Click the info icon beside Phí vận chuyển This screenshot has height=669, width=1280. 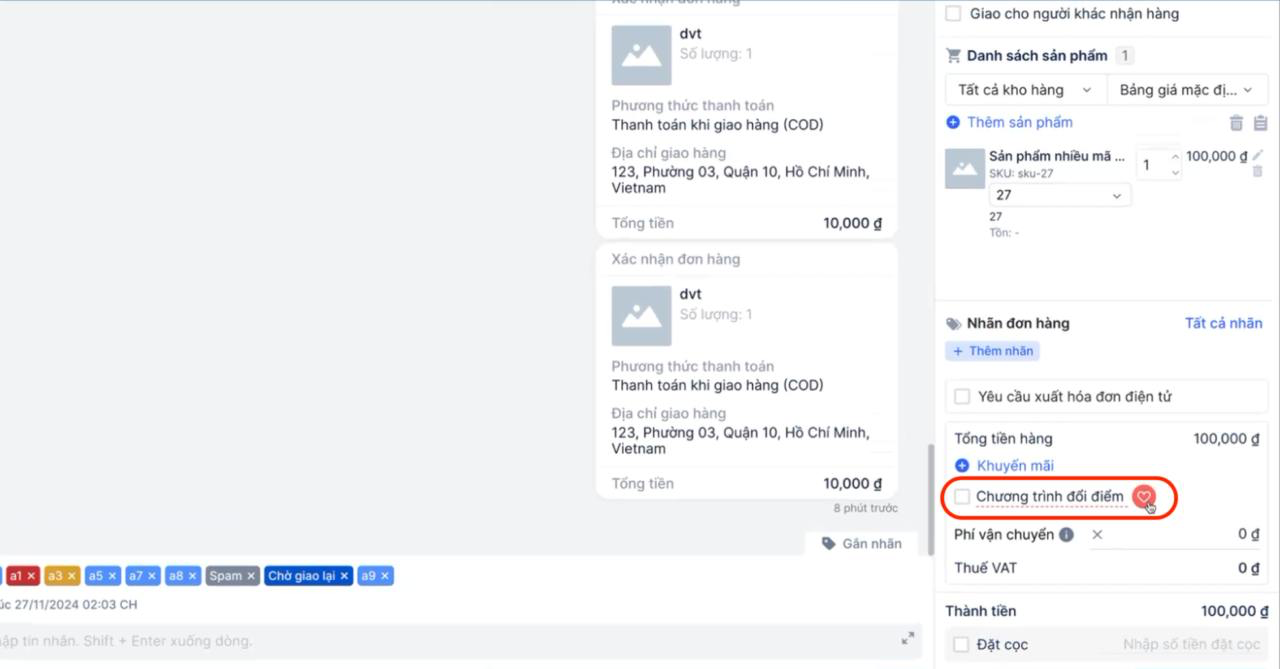(1066, 535)
